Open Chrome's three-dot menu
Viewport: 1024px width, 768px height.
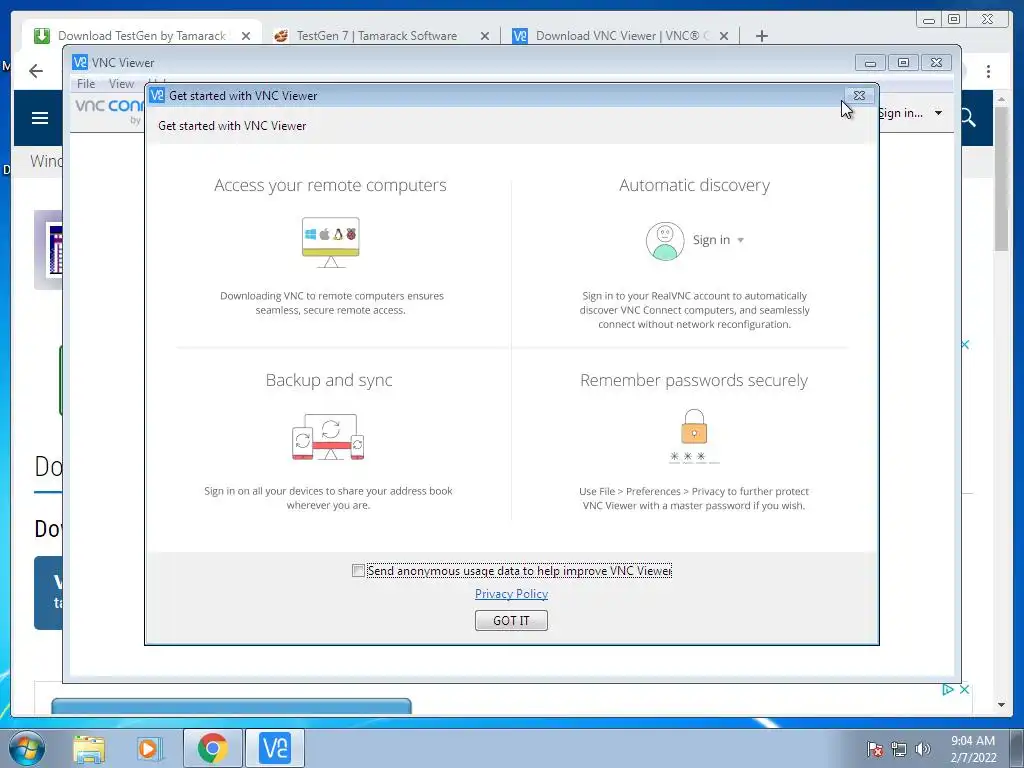(988, 71)
